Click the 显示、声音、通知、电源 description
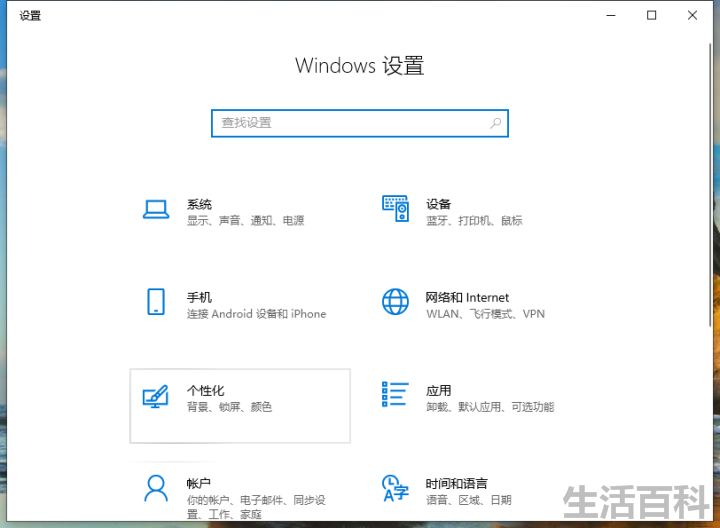 245,221
